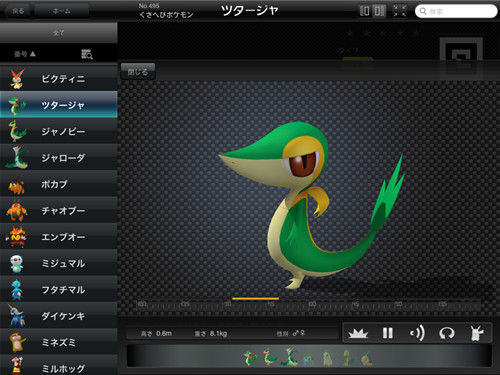Tap the No.495 number label

[149, 6]
